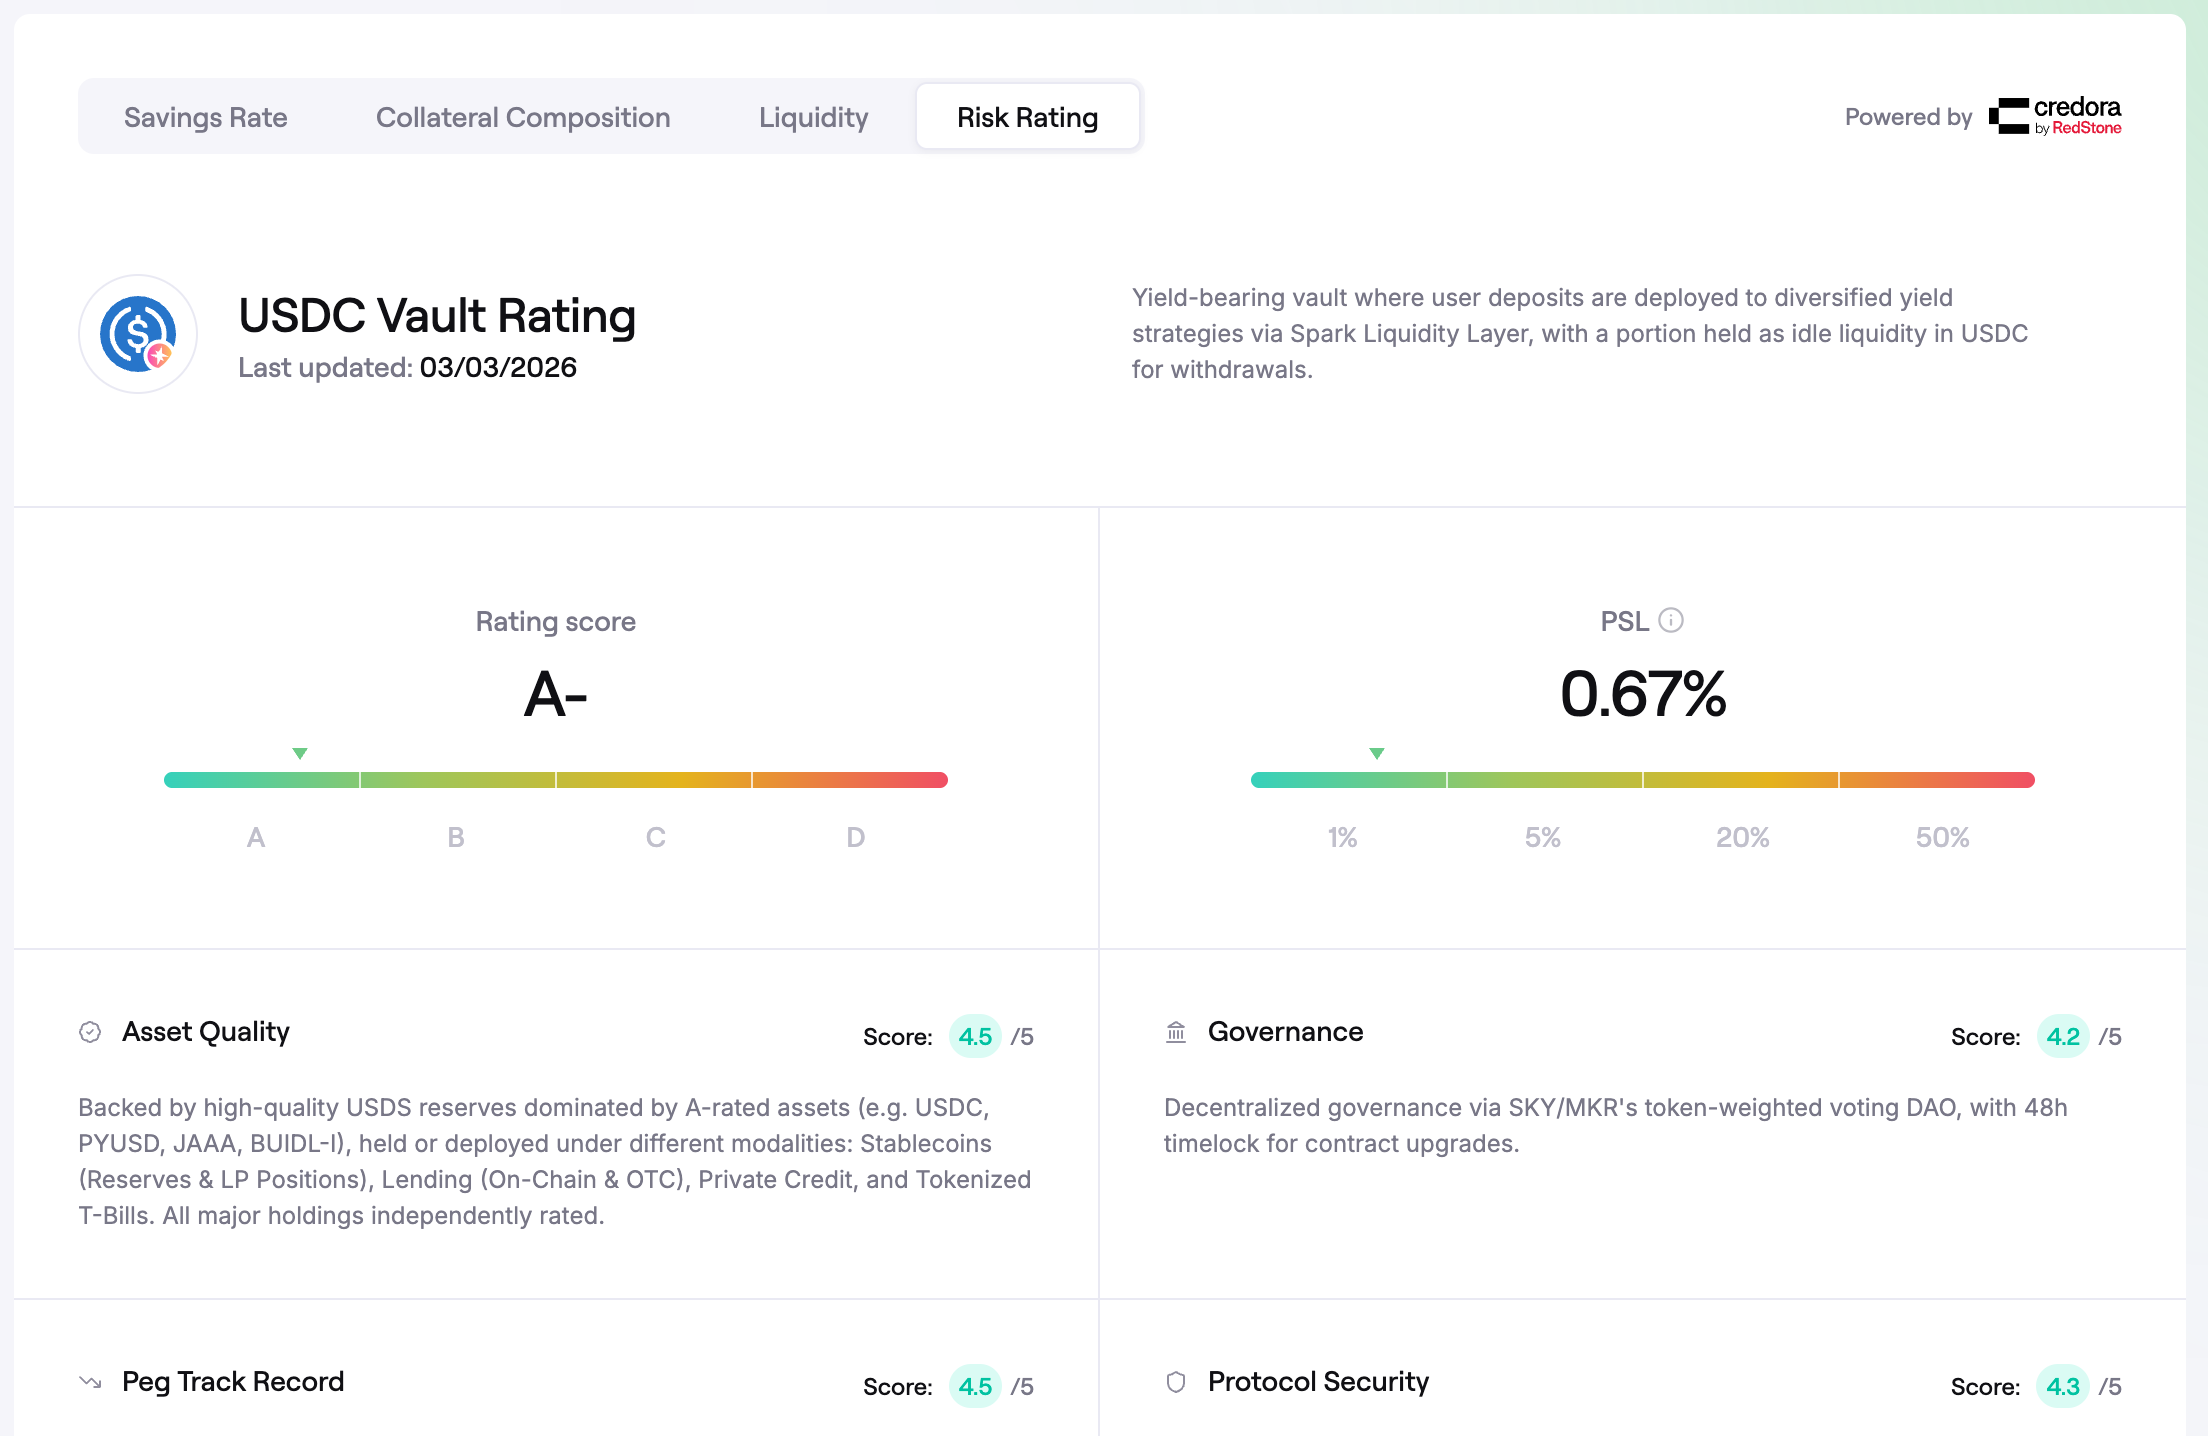Click the Governance section heading
2208x1436 pixels.
click(1285, 1032)
